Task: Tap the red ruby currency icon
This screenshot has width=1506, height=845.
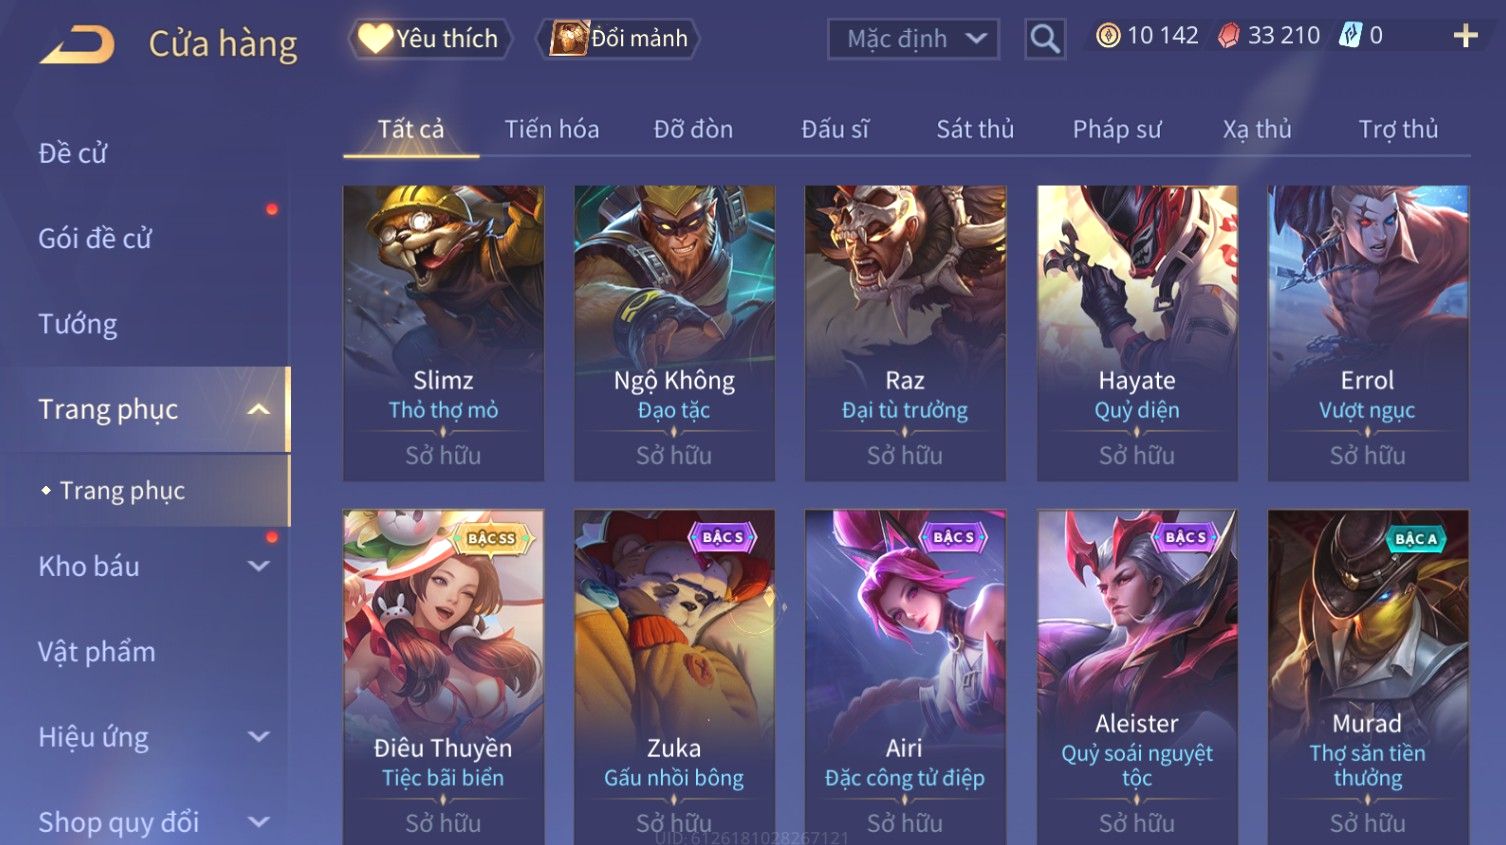Action: (1229, 36)
